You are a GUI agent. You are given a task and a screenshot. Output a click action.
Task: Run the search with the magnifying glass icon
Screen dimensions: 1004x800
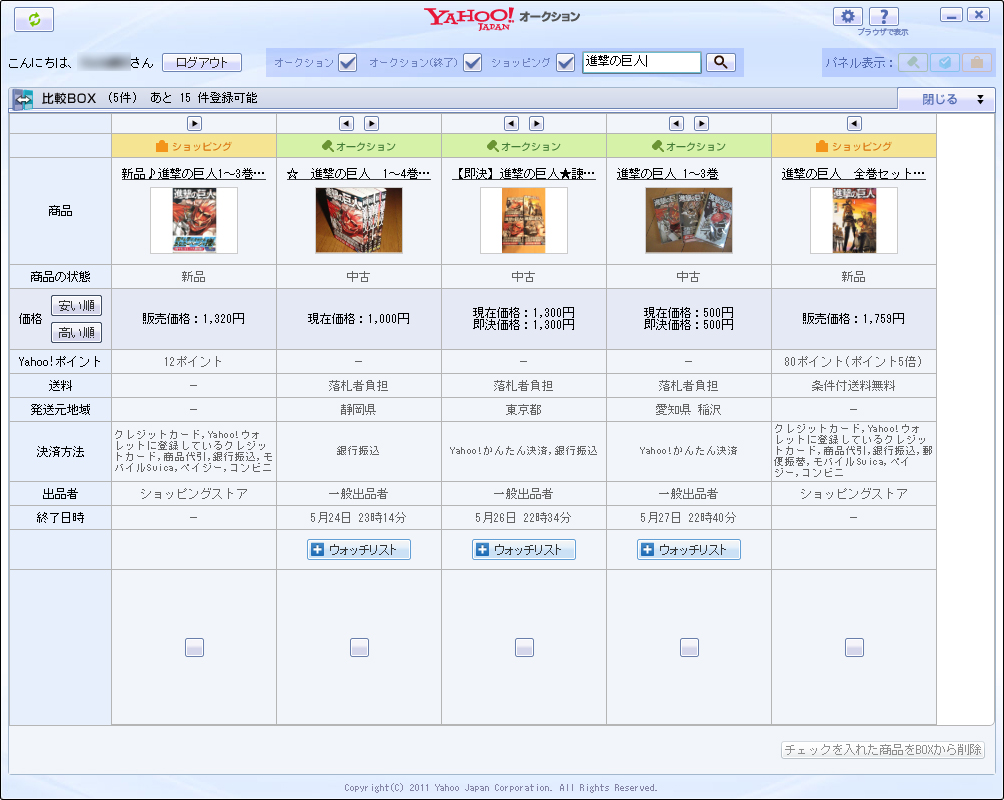[719, 62]
